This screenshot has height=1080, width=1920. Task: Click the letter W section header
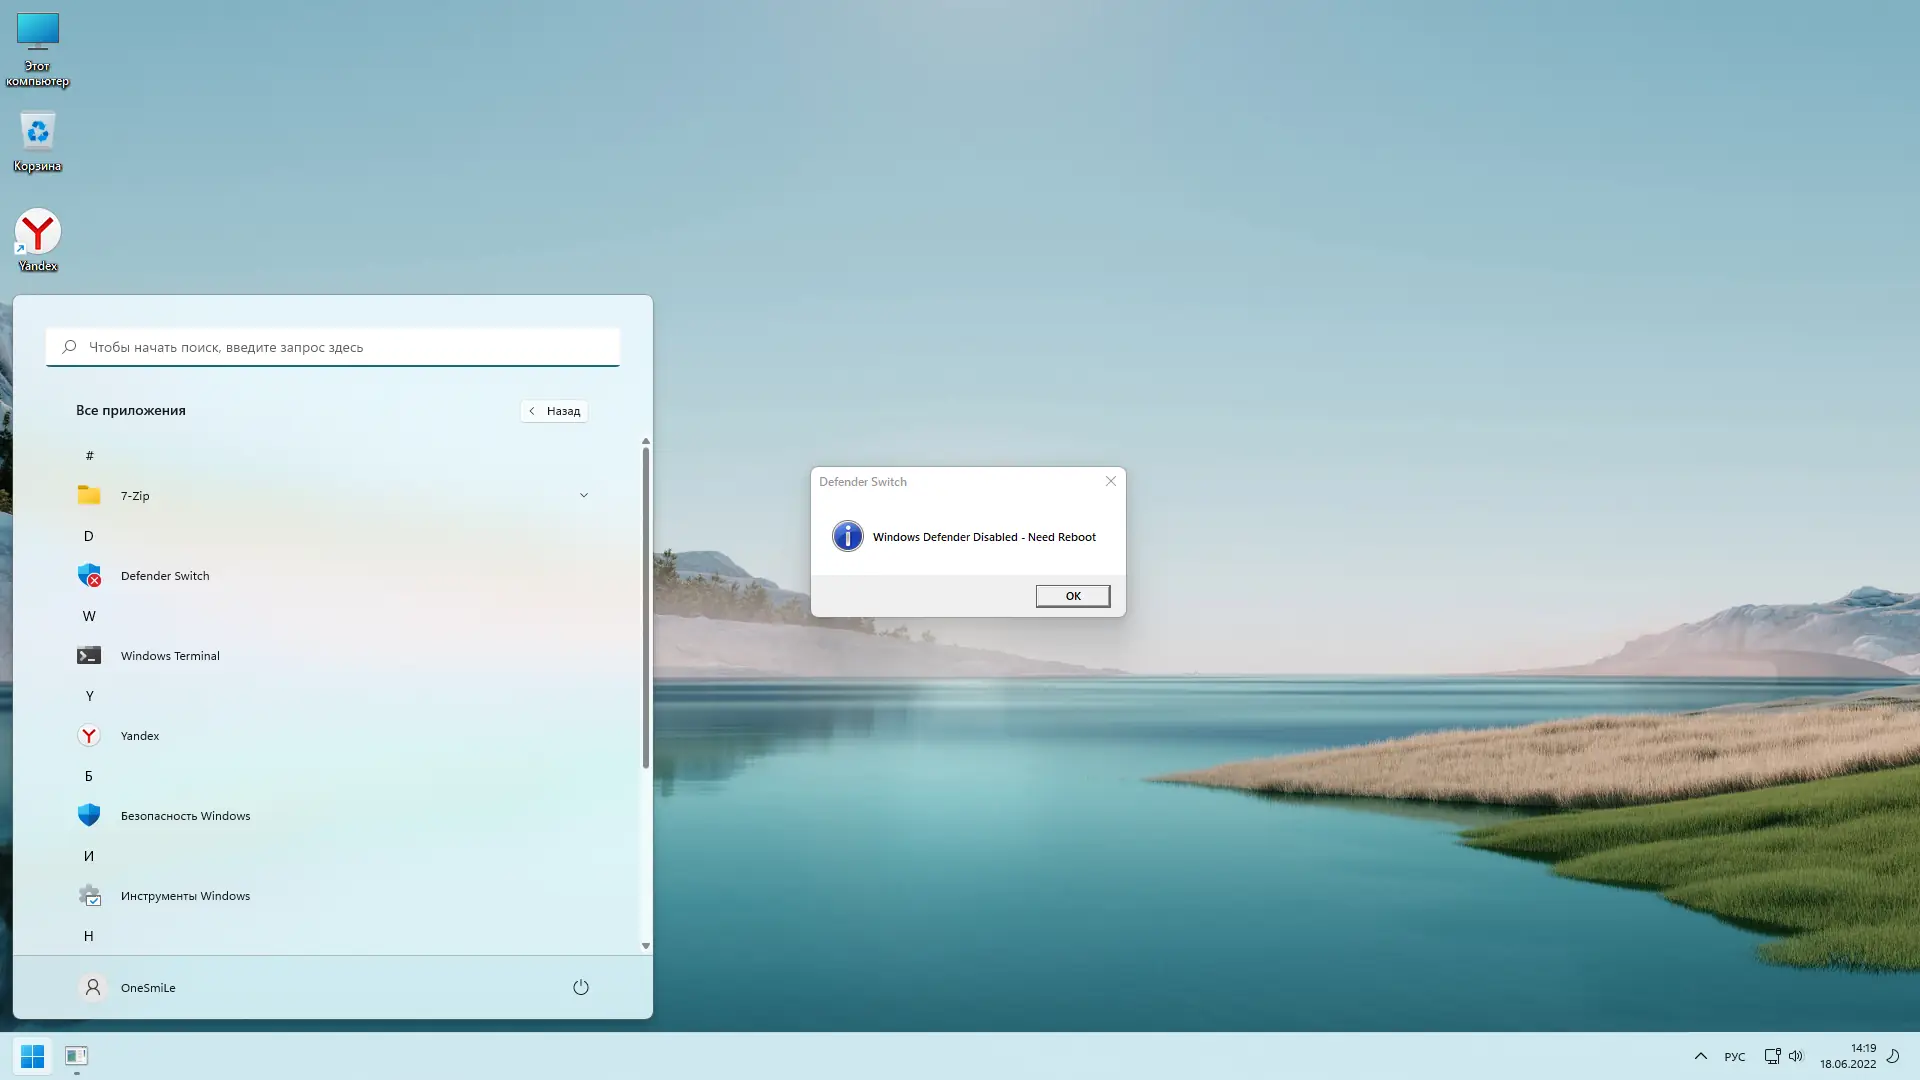click(x=89, y=616)
